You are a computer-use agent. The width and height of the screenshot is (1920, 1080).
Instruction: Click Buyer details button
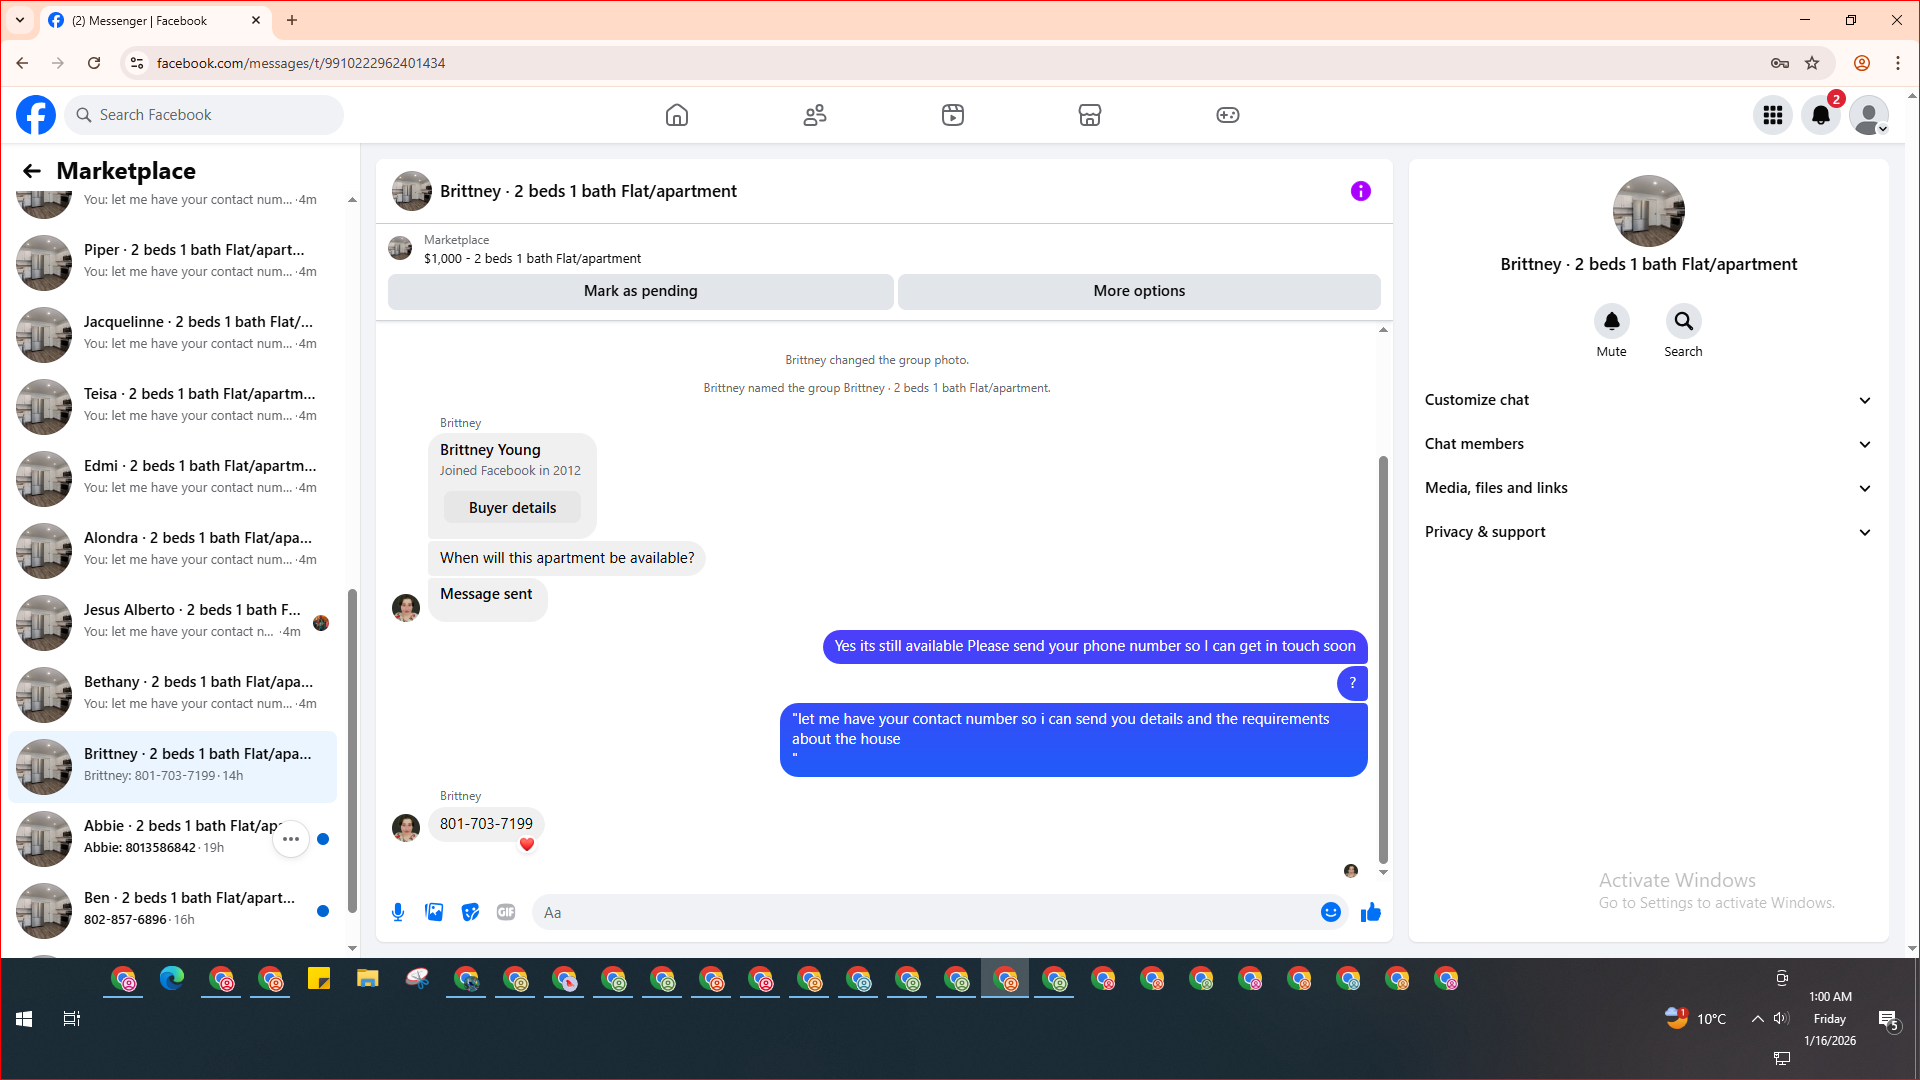click(x=512, y=508)
